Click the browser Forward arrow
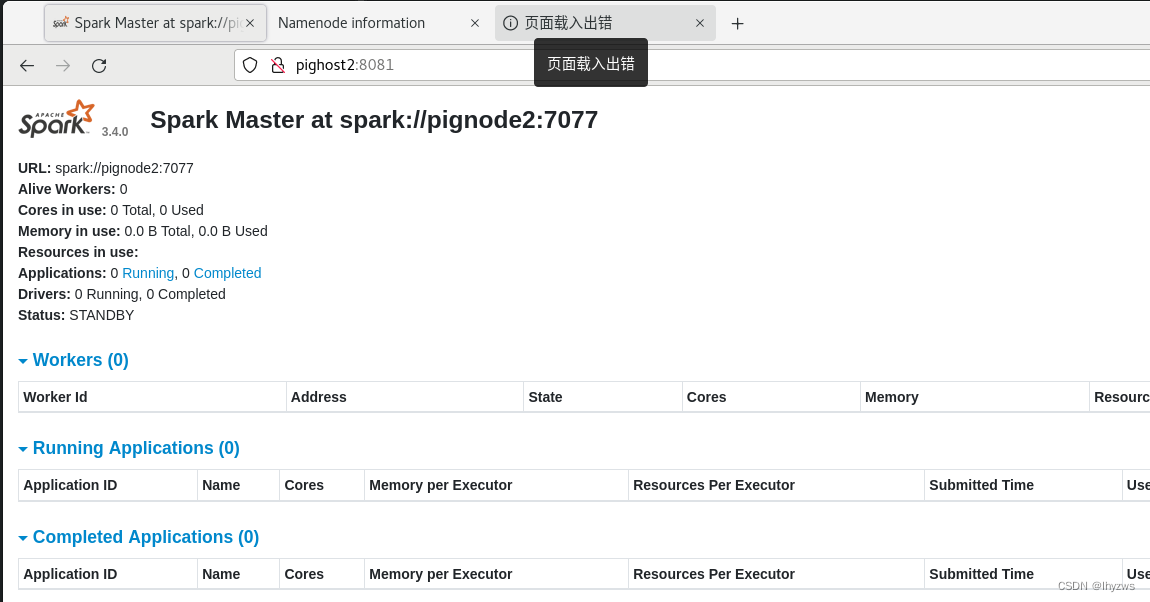 (63, 65)
